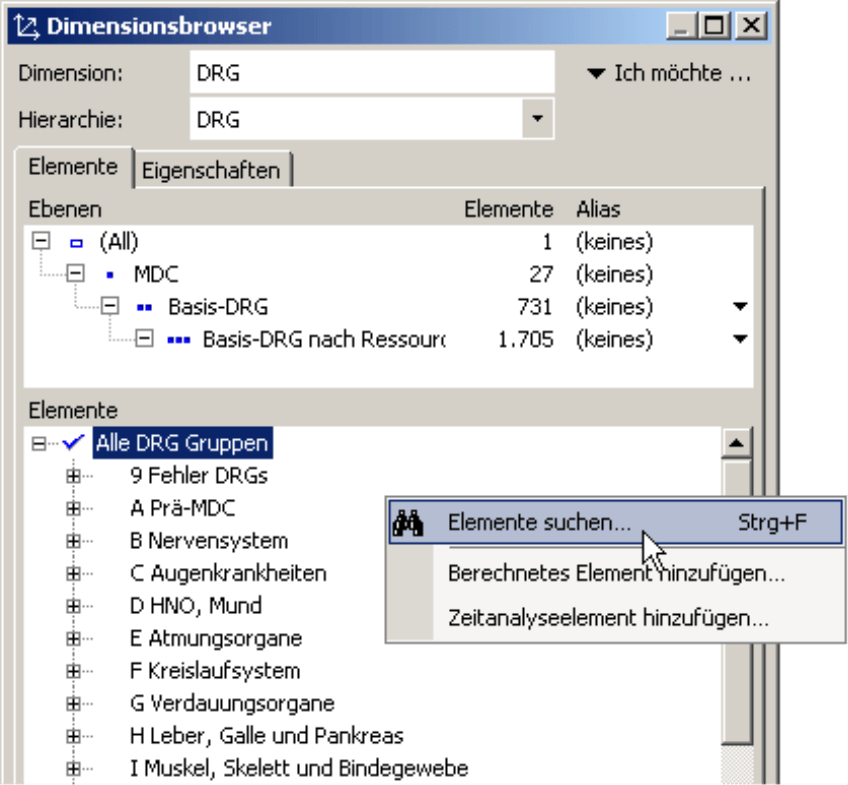The image size is (848, 785).
Task: Expand the 9 Fehler DRGs node
Action: (72, 476)
